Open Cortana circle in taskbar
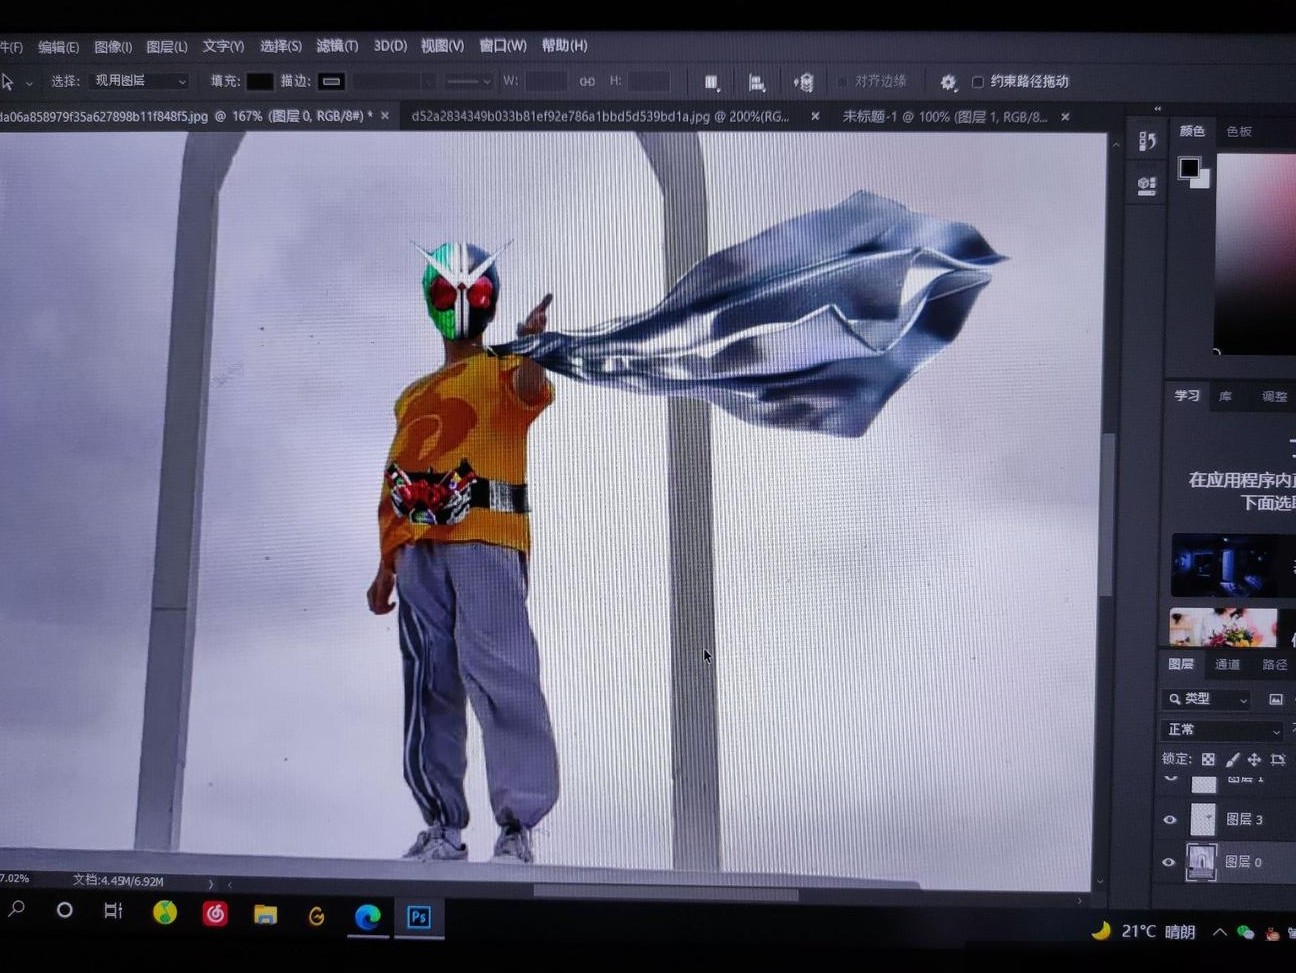This screenshot has height=973, width=1296. click(x=64, y=910)
